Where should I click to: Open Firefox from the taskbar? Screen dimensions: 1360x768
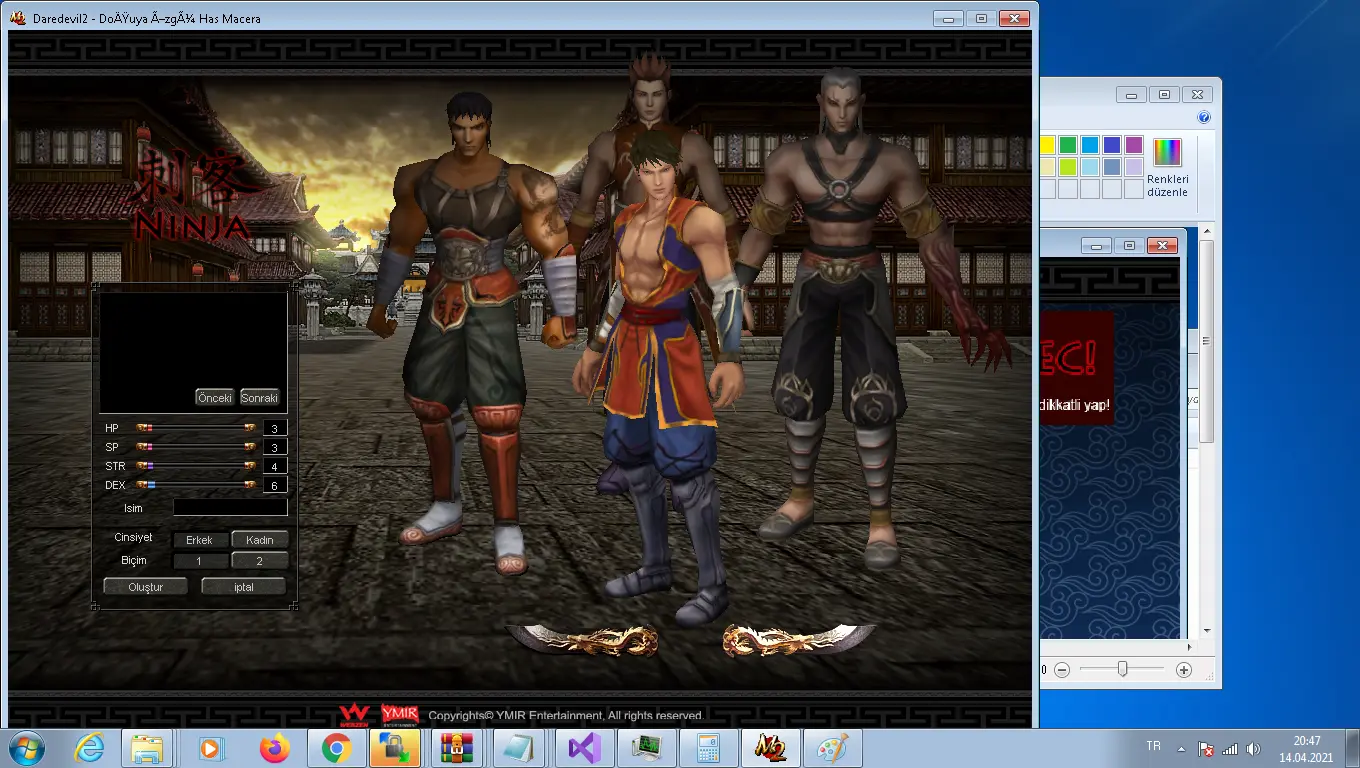273,748
